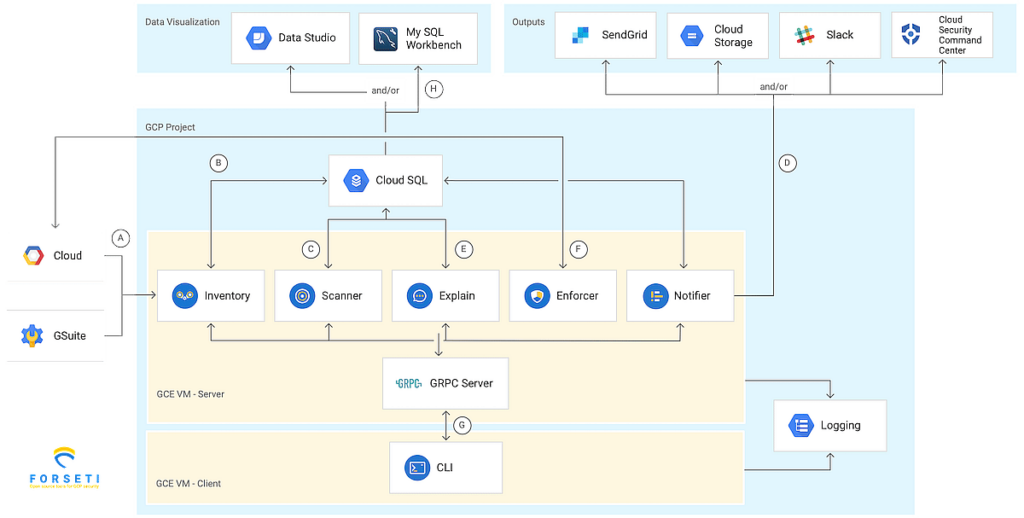
Task: Click the "Inventory" label
Action: click(x=227, y=296)
